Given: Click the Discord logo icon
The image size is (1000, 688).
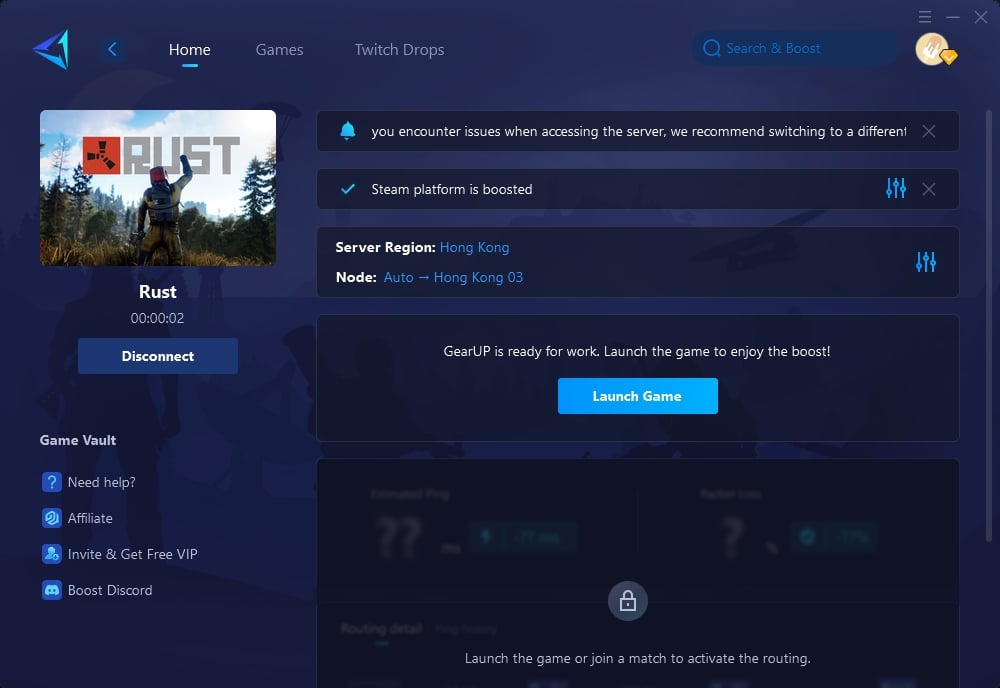Looking at the screenshot, I should [x=52, y=590].
